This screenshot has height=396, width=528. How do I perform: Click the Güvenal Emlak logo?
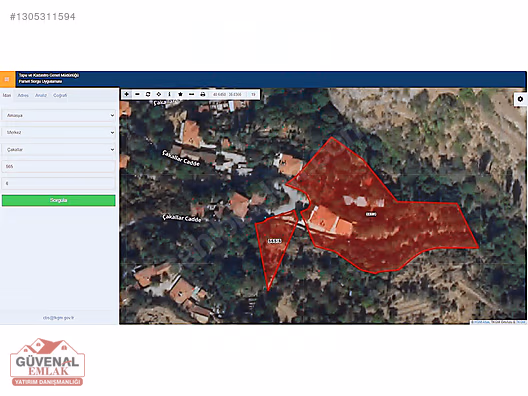click(x=47, y=362)
